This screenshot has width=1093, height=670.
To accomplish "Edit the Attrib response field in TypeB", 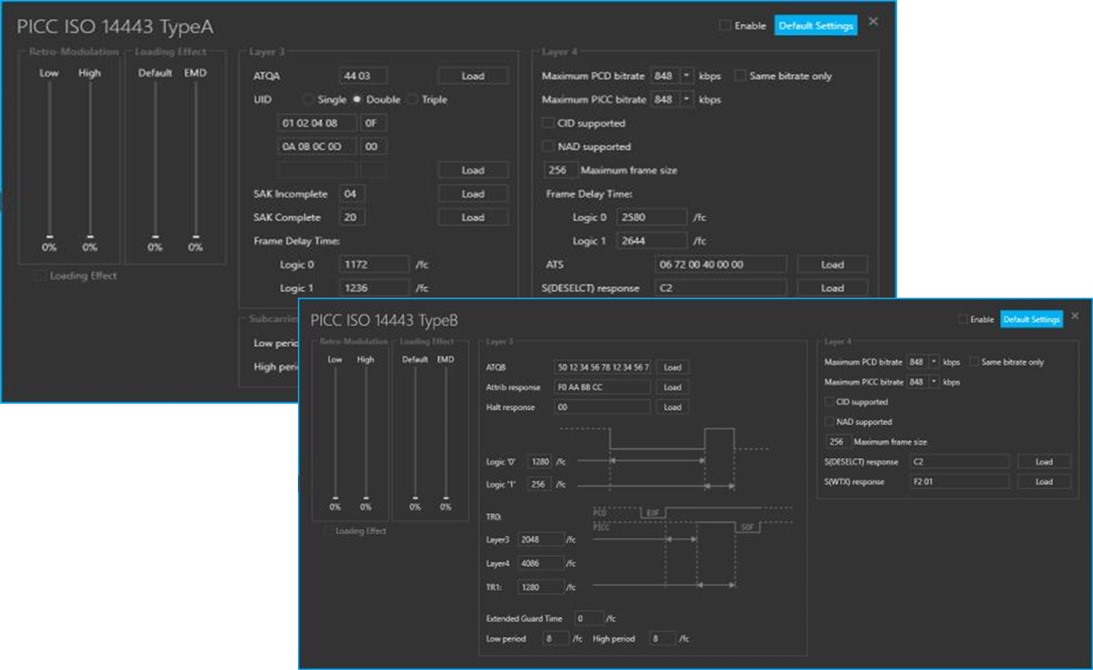I will pyautogui.click(x=602, y=387).
